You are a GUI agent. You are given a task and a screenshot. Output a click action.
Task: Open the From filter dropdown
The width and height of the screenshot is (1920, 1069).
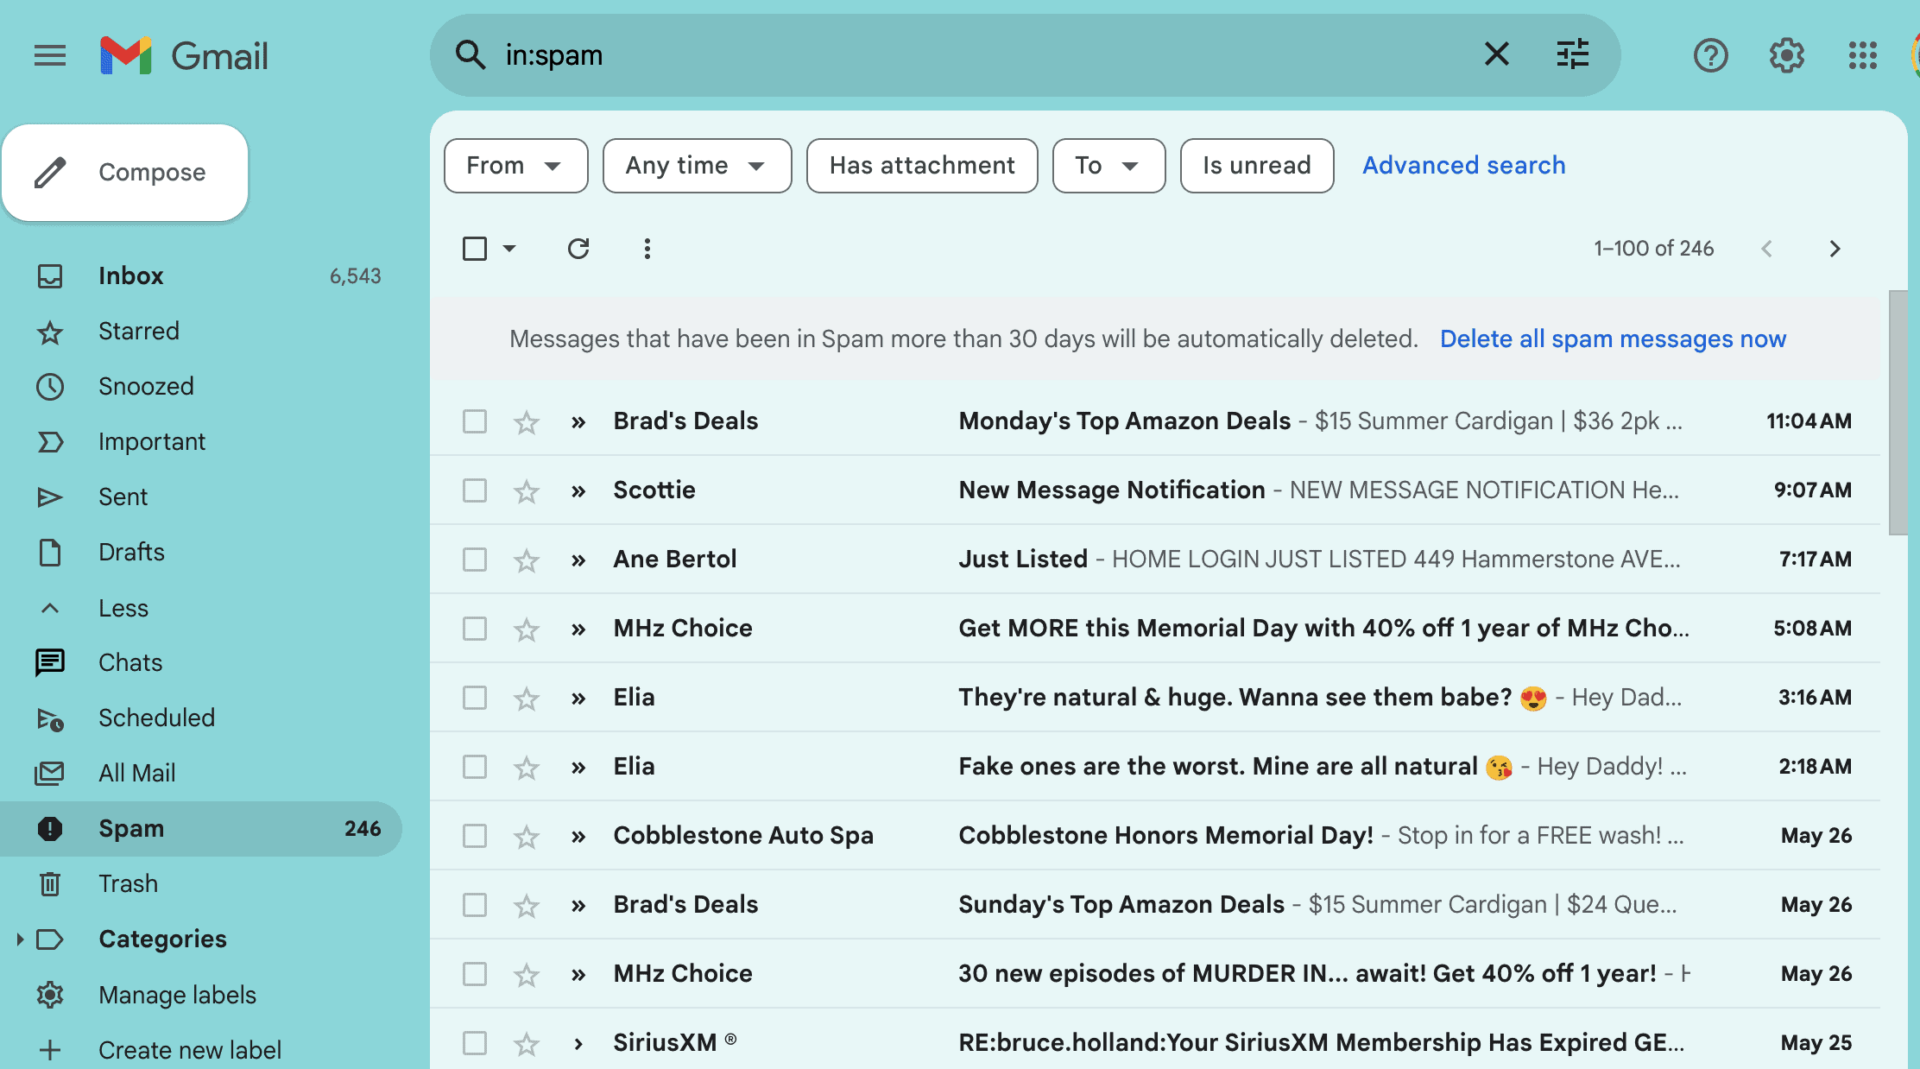pyautogui.click(x=515, y=165)
